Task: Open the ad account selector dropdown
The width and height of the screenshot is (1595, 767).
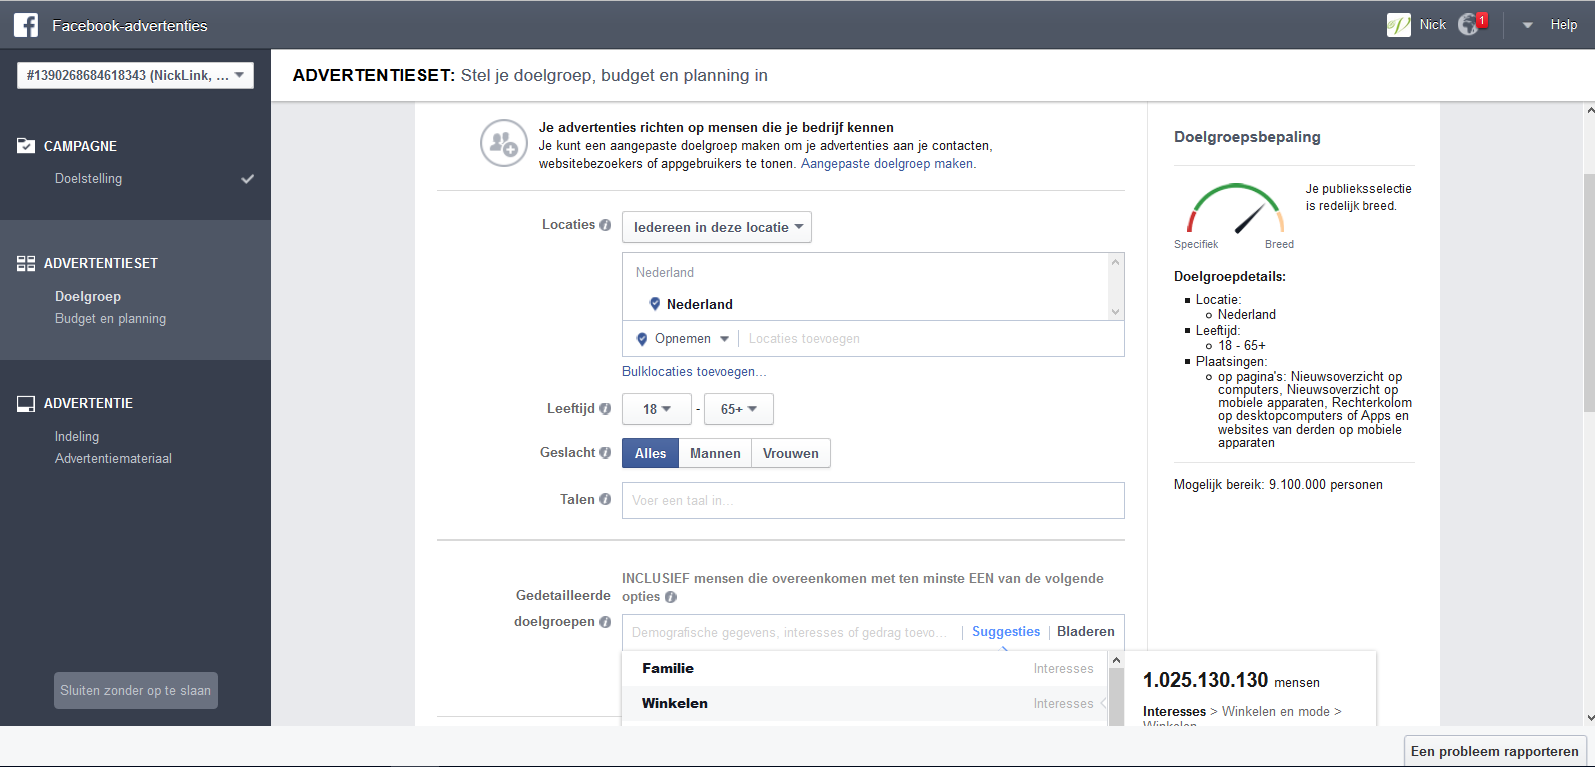Action: tap(135, 75)
